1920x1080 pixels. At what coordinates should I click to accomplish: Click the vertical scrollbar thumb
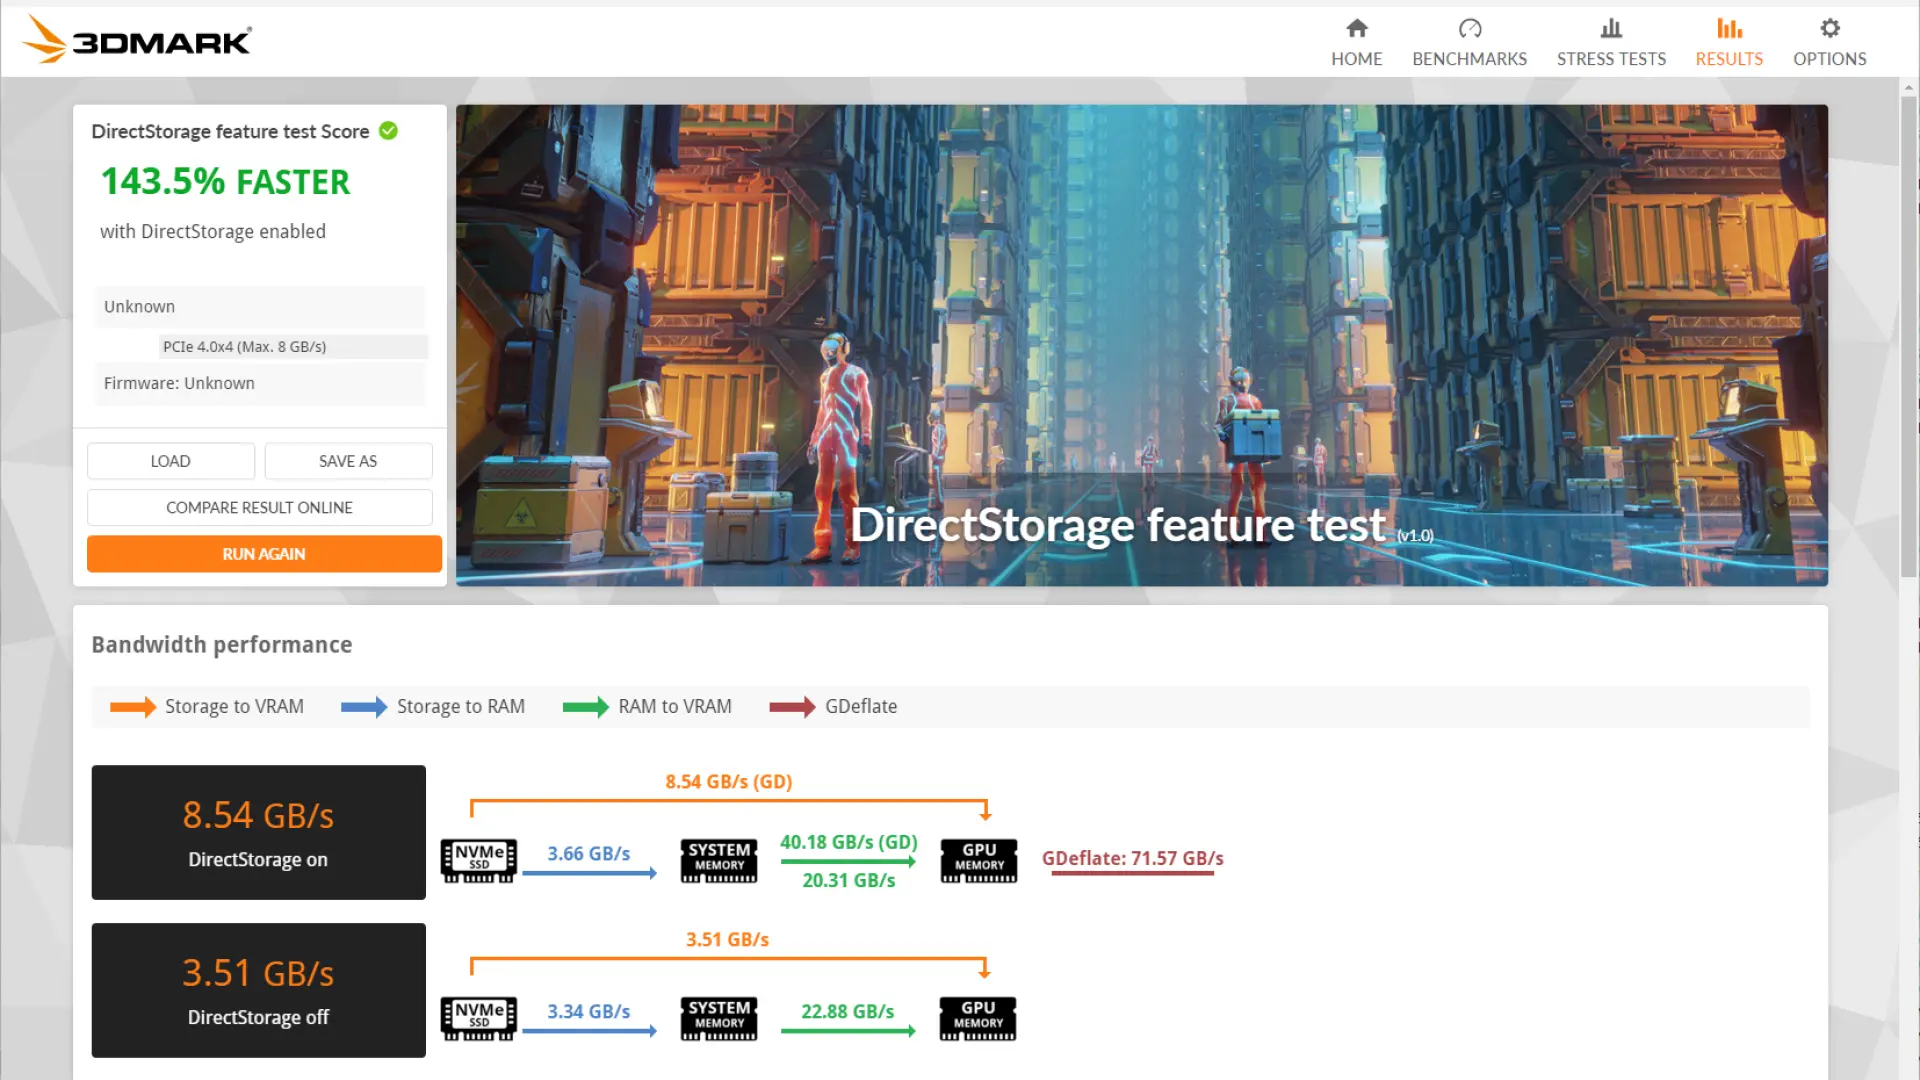point(1909,335)
